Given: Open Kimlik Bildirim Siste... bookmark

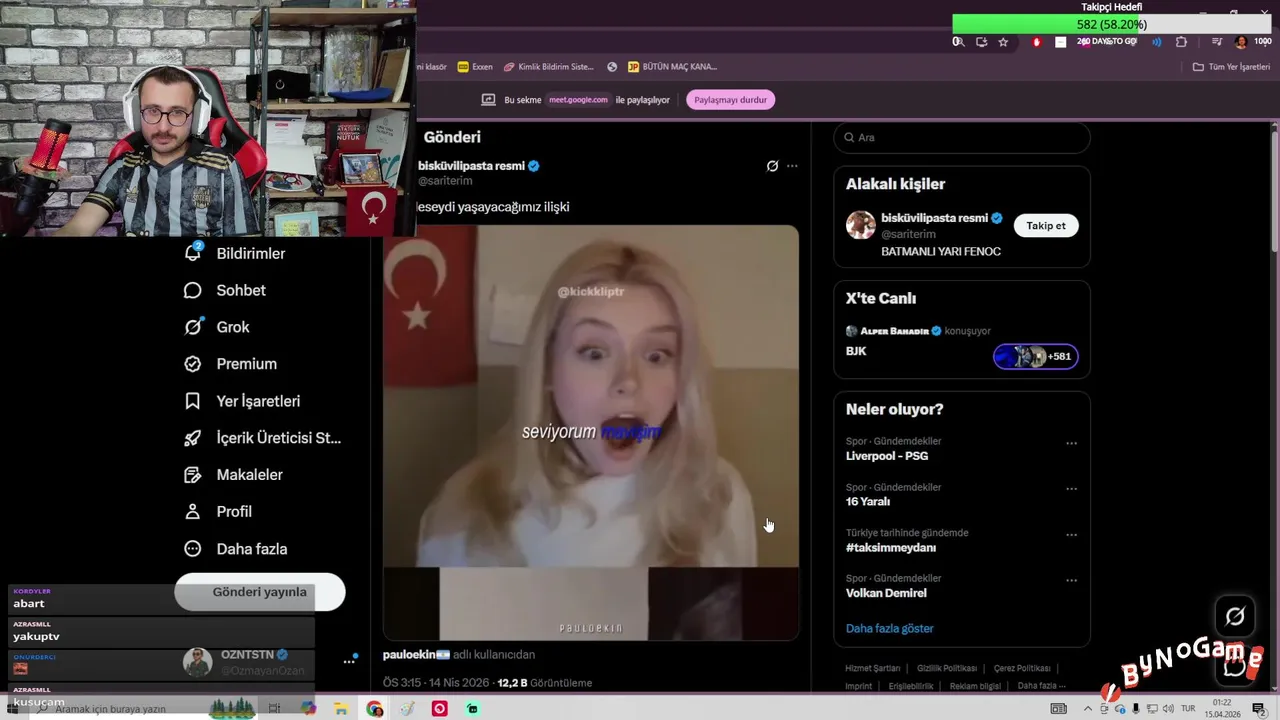Looking at the screenshot, I should 549,67.
